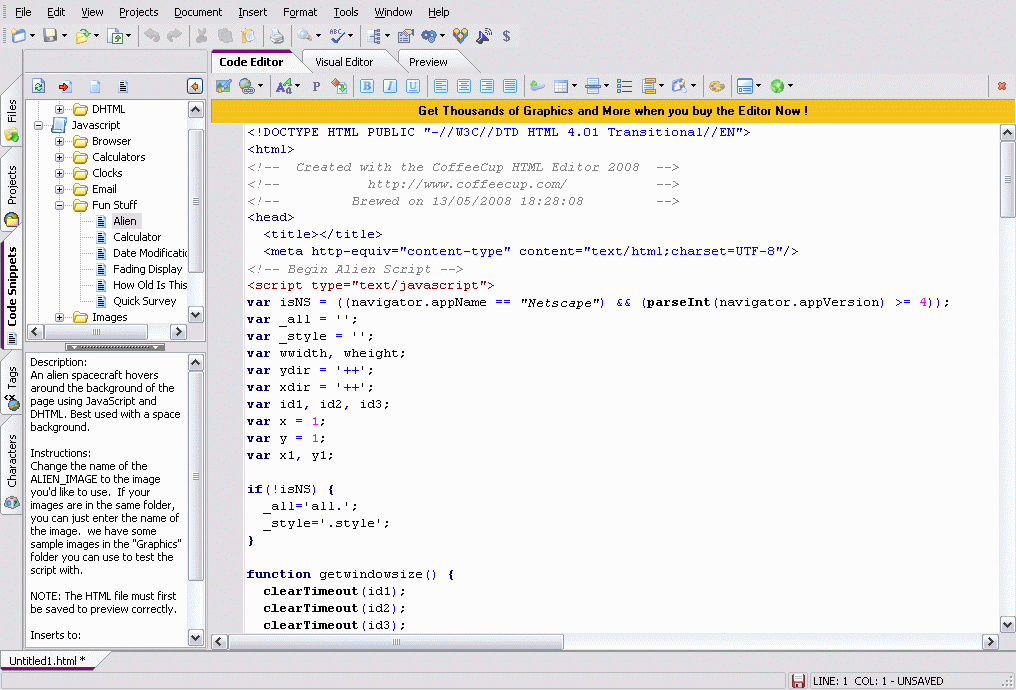Toggle Underline formatting button
1016x690 pixels.
pos(413,86)
